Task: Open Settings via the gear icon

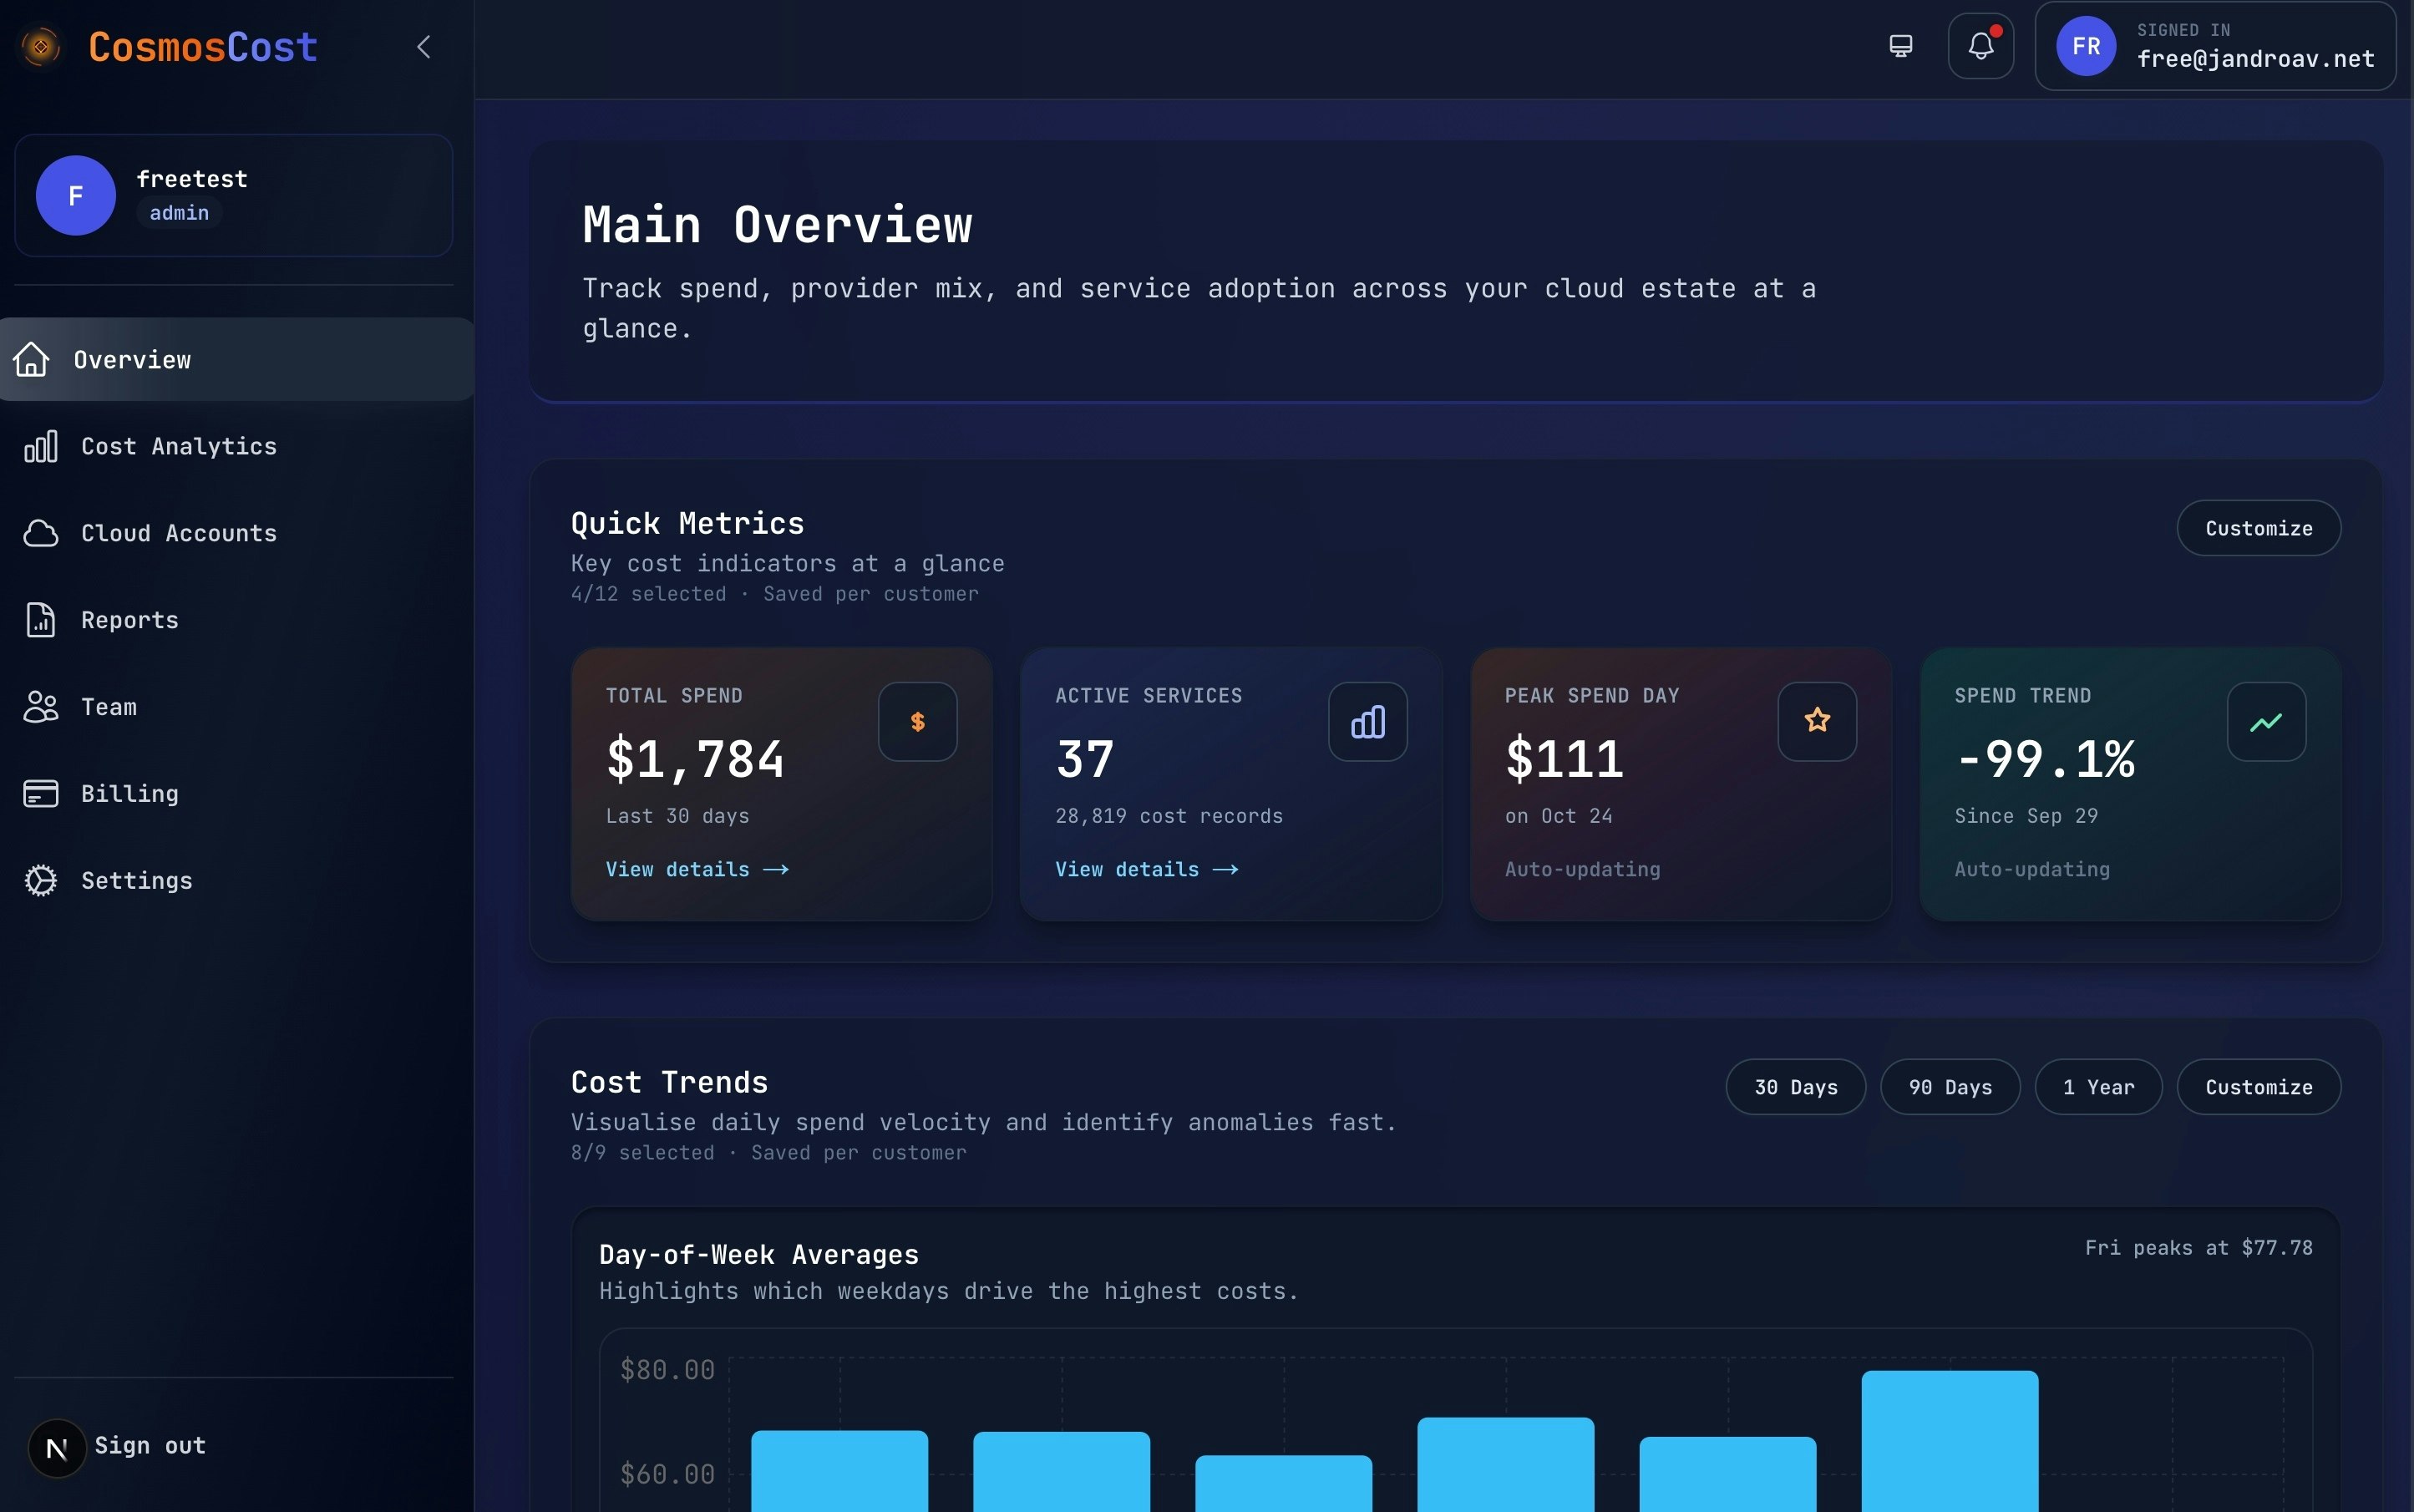Action: 39,880
